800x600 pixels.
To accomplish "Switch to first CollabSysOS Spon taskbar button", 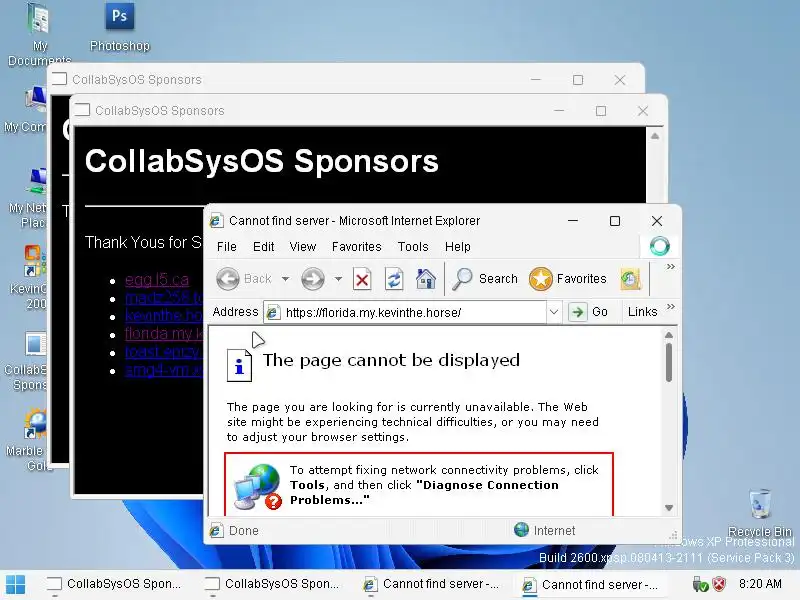I will 114,584.
